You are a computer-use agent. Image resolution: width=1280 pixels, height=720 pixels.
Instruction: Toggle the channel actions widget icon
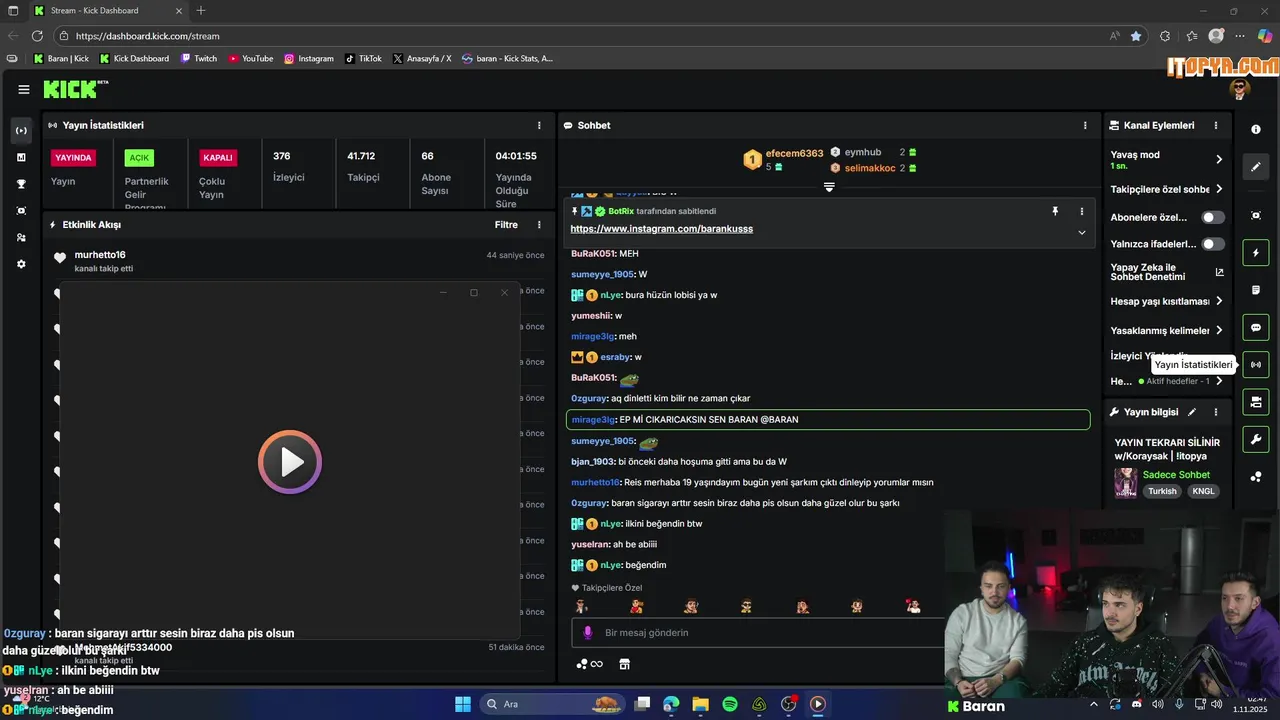pos(1256,402)
